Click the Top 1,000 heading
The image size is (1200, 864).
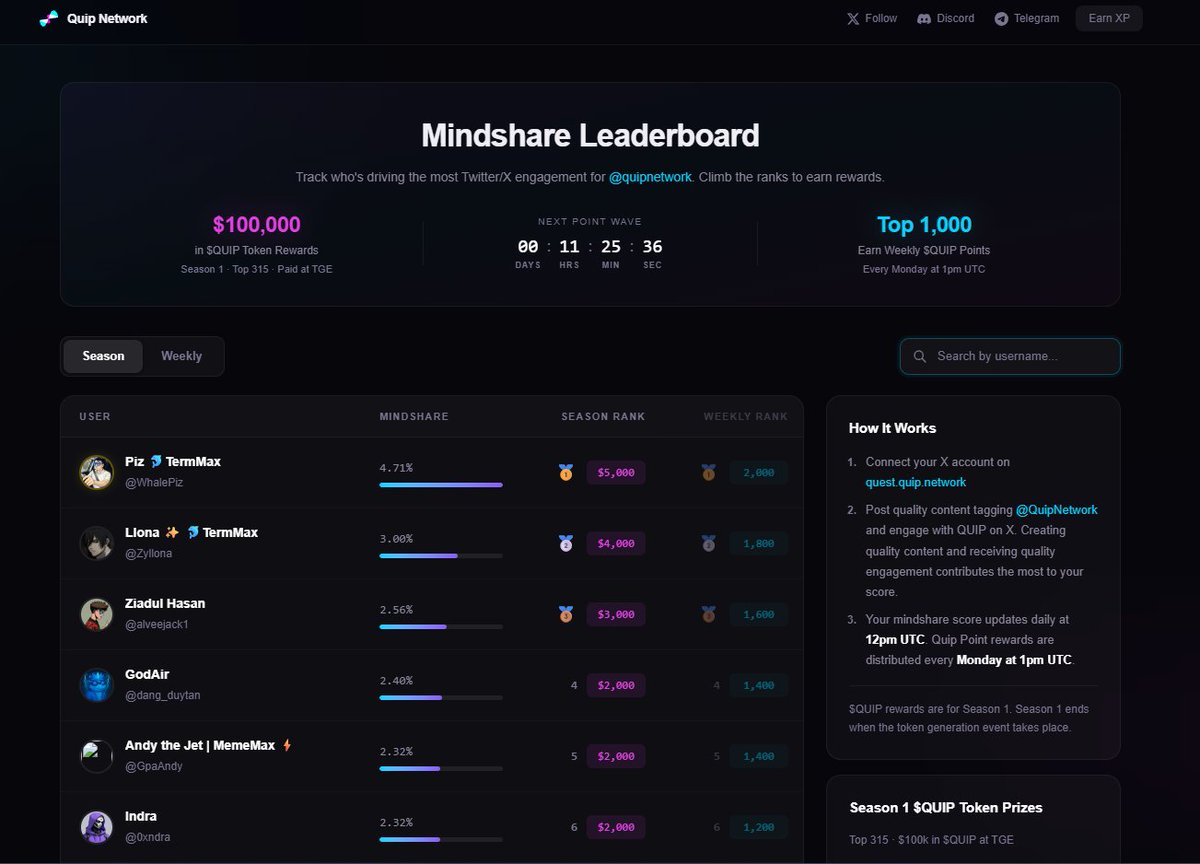point(924,225)
